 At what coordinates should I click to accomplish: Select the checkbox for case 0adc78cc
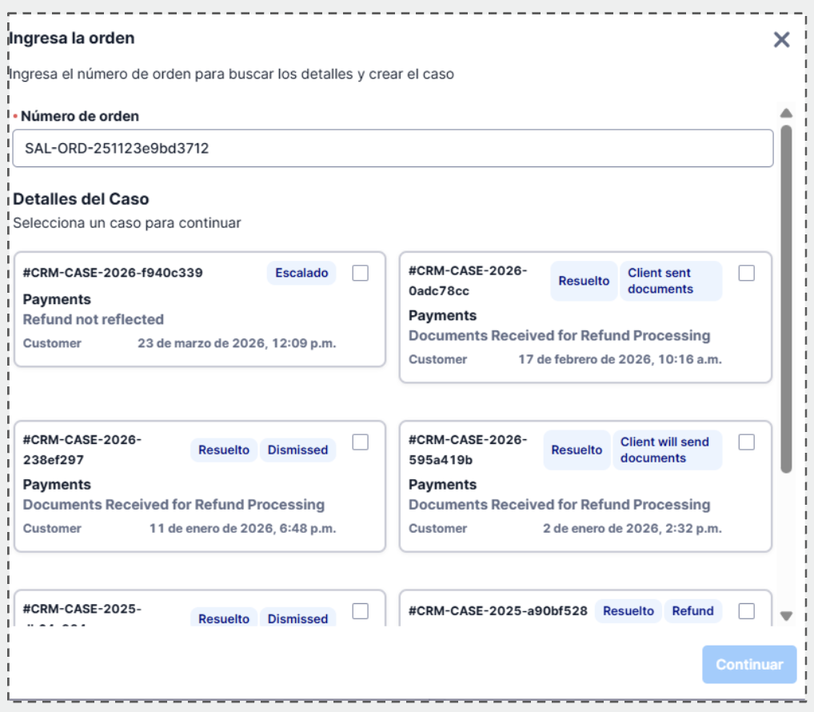coord(746,273)
